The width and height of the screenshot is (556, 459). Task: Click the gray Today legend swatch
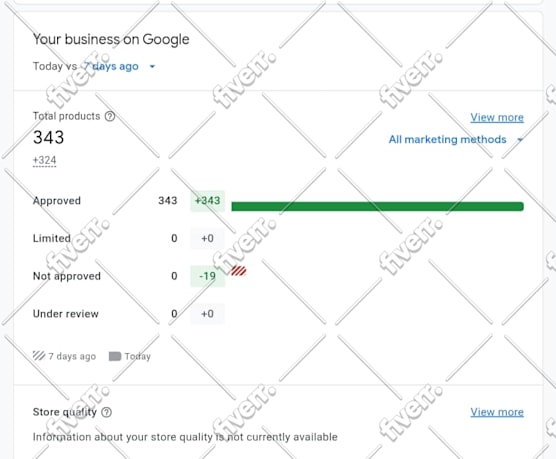115,356
